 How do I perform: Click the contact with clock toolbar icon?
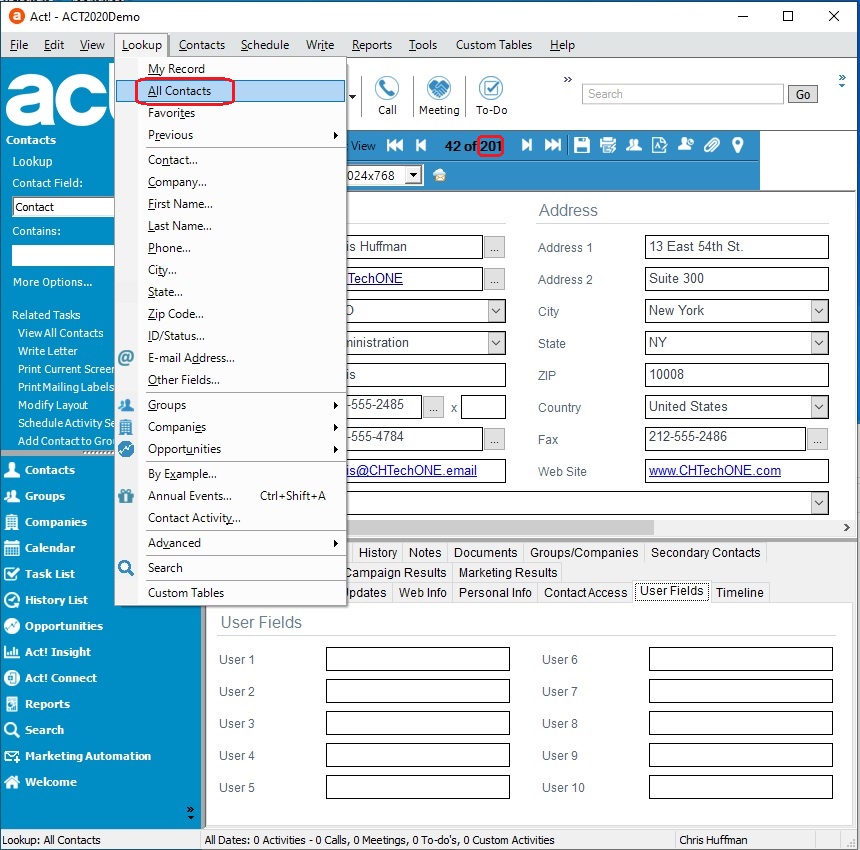pos(686,145)
